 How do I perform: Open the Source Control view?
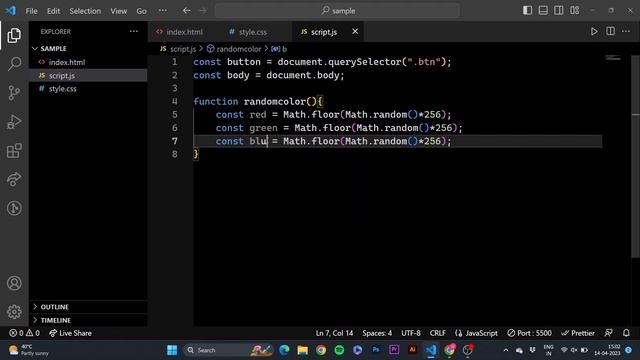pos(14,93)
